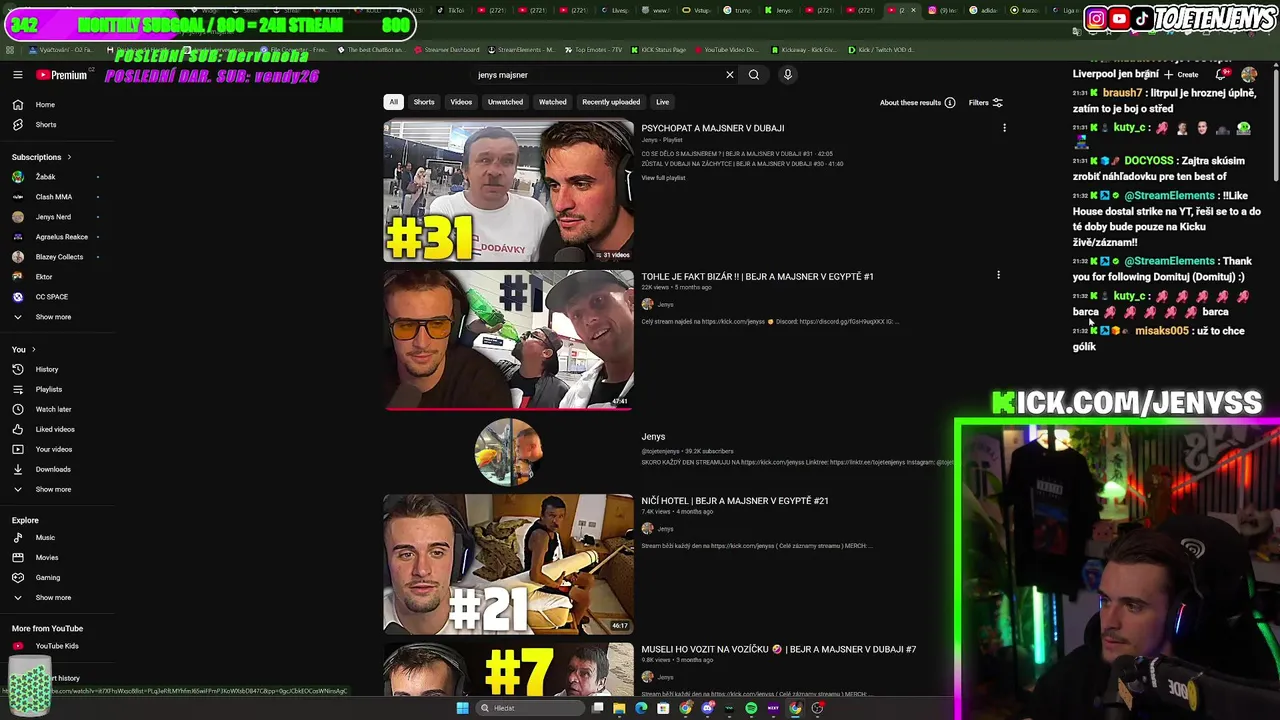Open MUSELI HO VOZIT NA VOZÍČKU title
The image size is (1280, 720).
click(778, 650)
